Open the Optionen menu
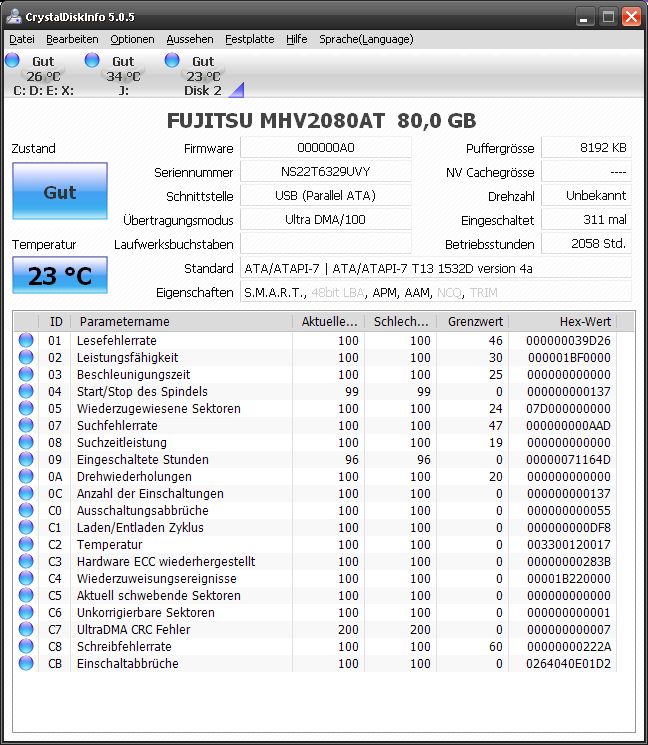648x745 pixels. click(132, 39)
